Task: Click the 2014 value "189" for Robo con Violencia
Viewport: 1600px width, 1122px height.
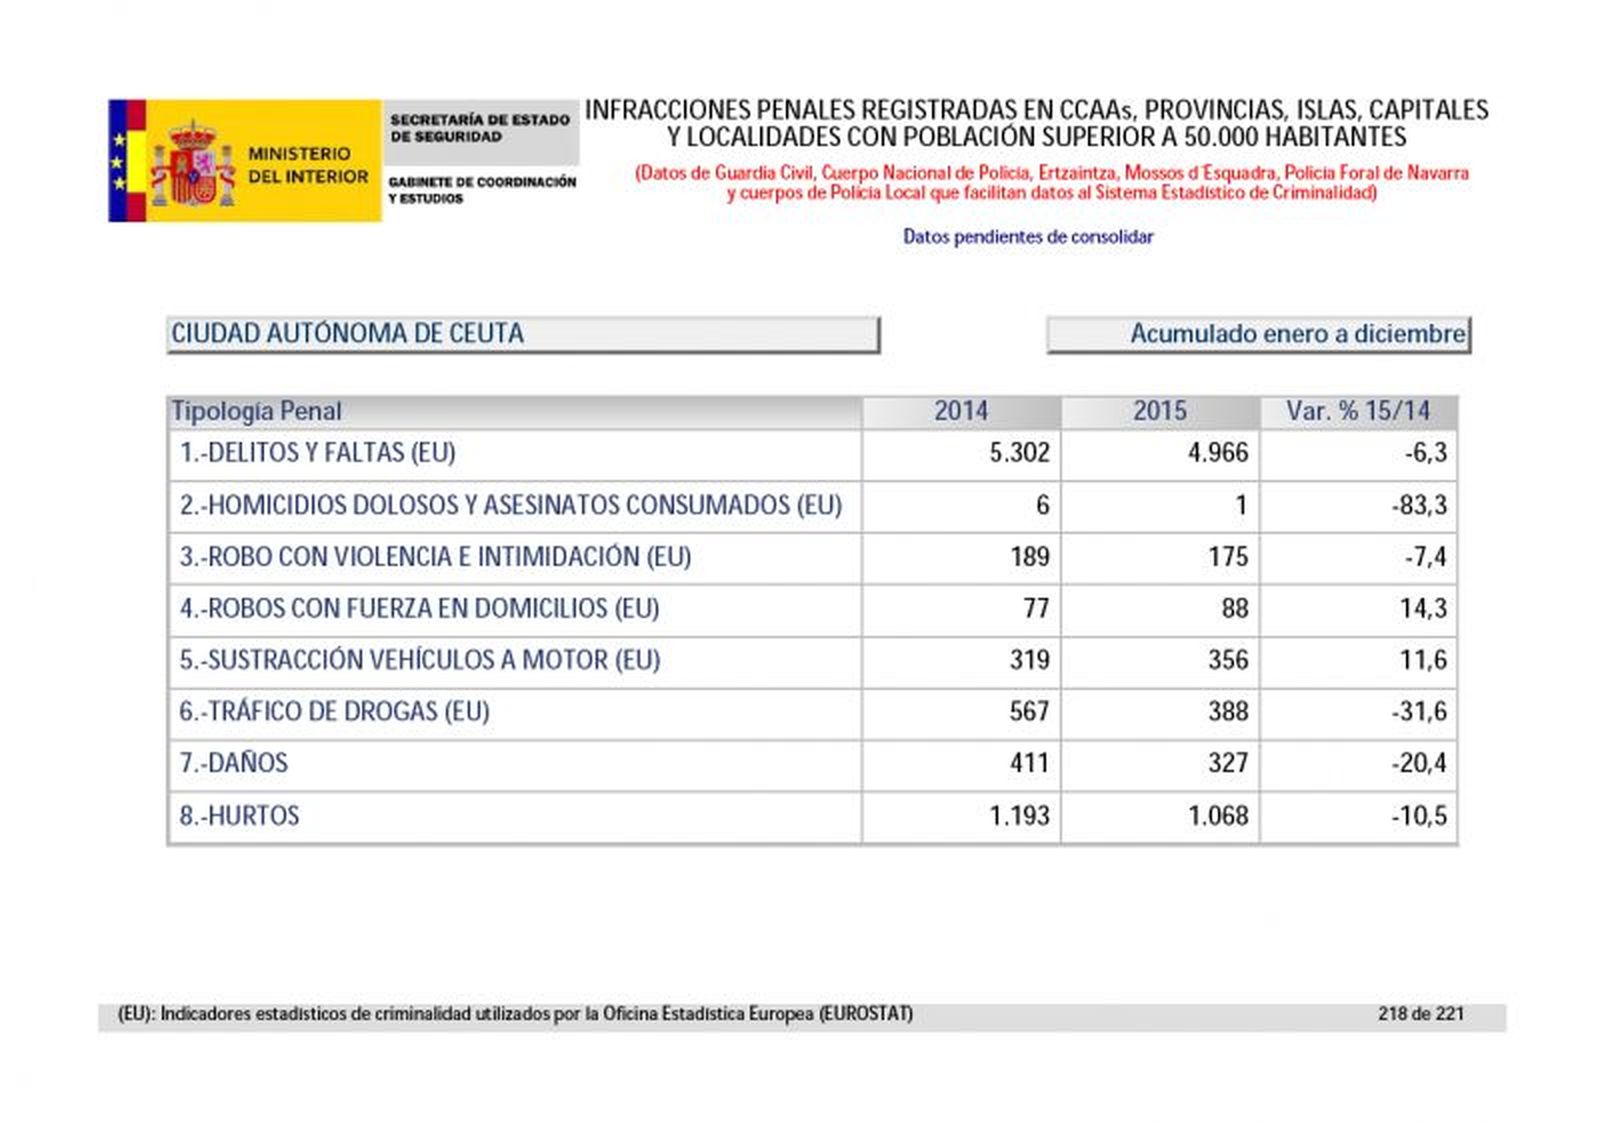Action: (x=1029, y=557)
